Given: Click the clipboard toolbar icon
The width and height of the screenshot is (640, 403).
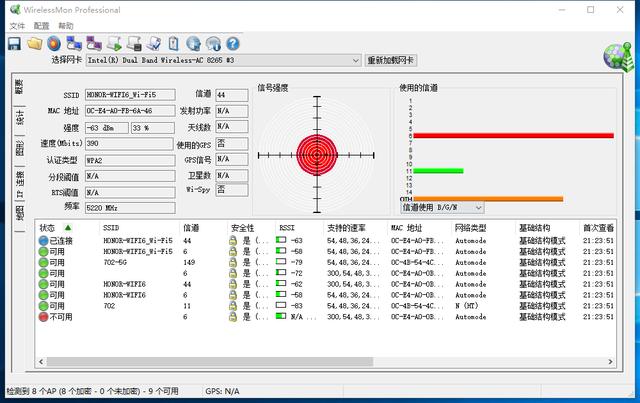Looking at the screenshot, I should click(173, 44).
